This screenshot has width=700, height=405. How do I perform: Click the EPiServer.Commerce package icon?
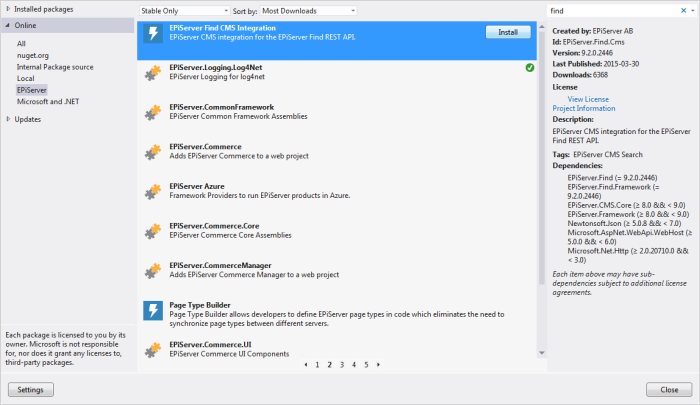pos(153,152)
